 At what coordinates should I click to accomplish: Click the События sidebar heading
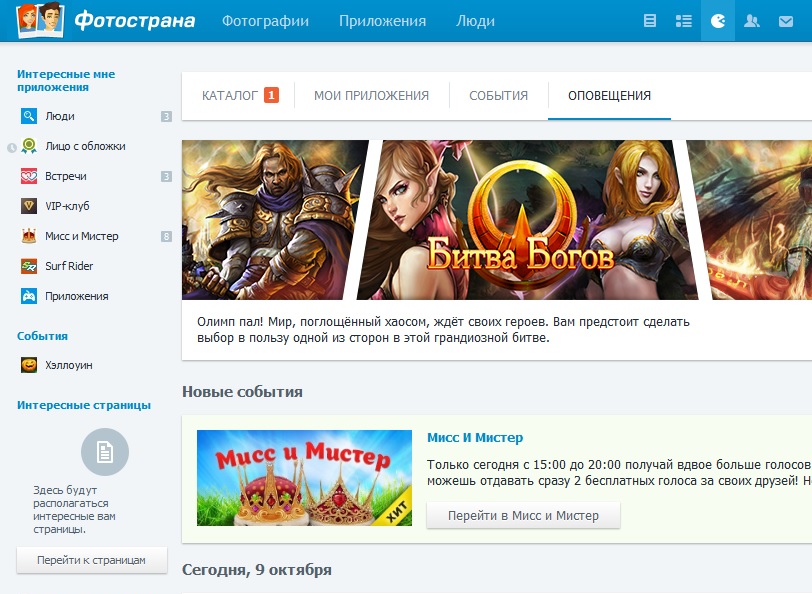[x=42, y=336]
